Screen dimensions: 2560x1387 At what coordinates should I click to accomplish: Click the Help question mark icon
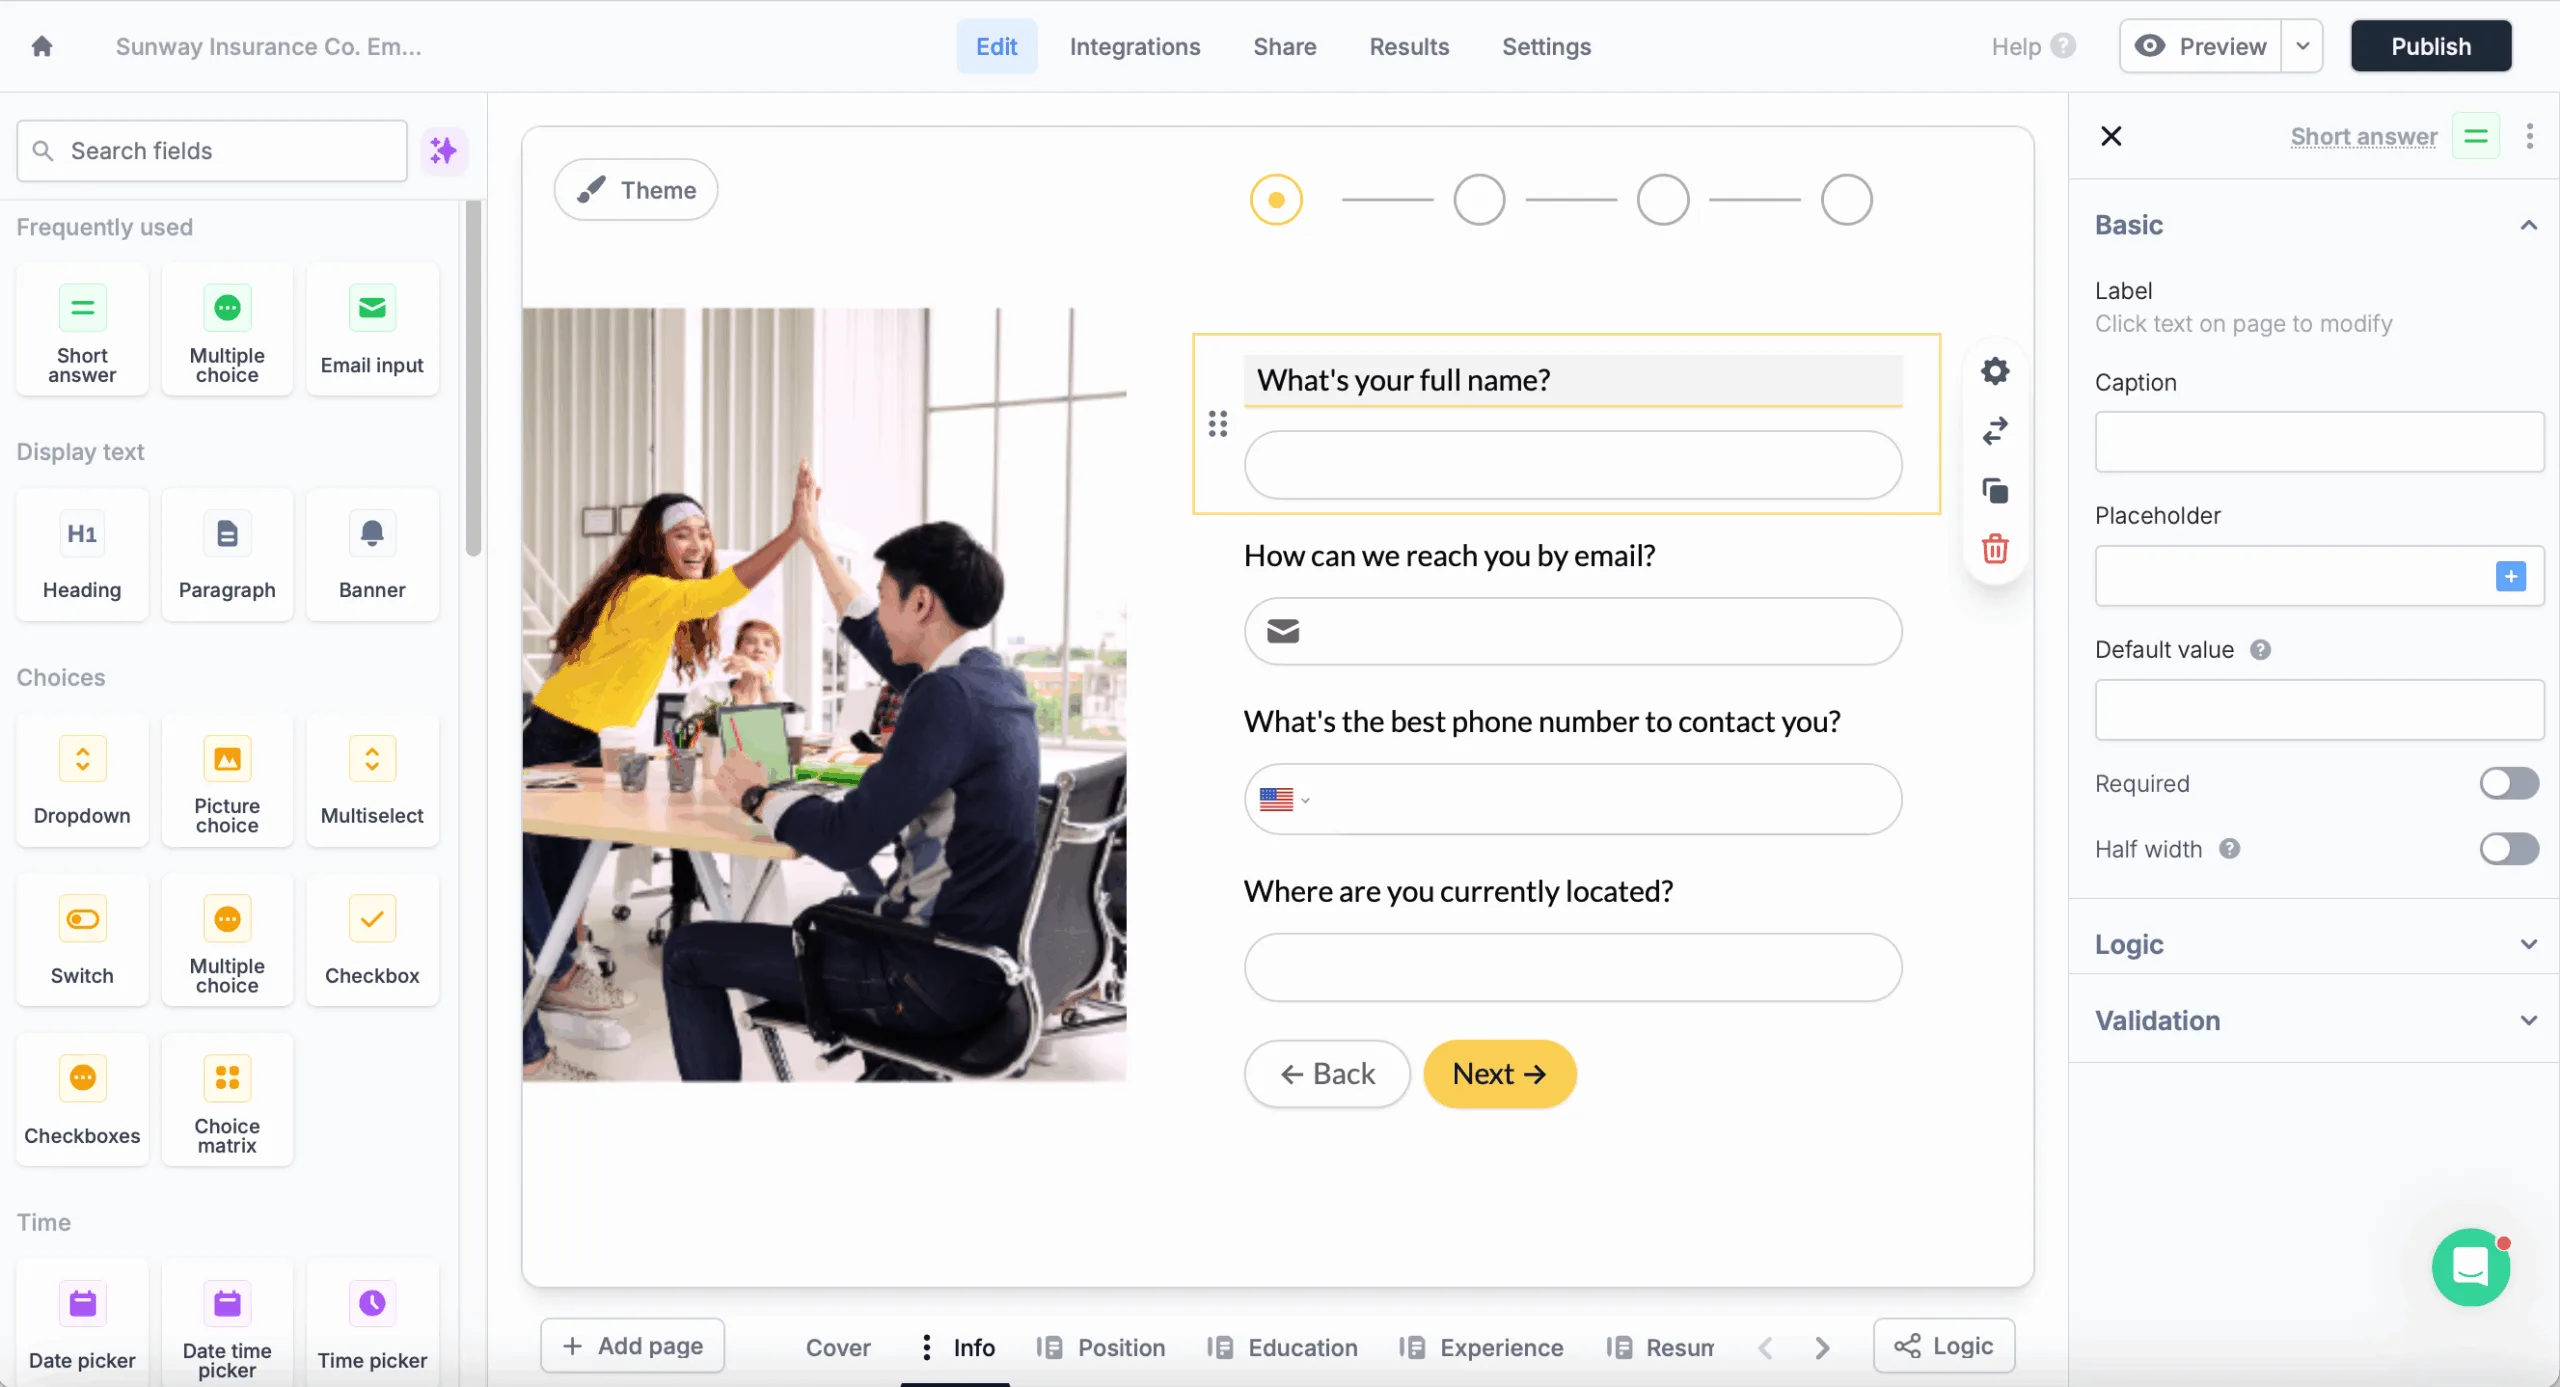coord(2063,46)
